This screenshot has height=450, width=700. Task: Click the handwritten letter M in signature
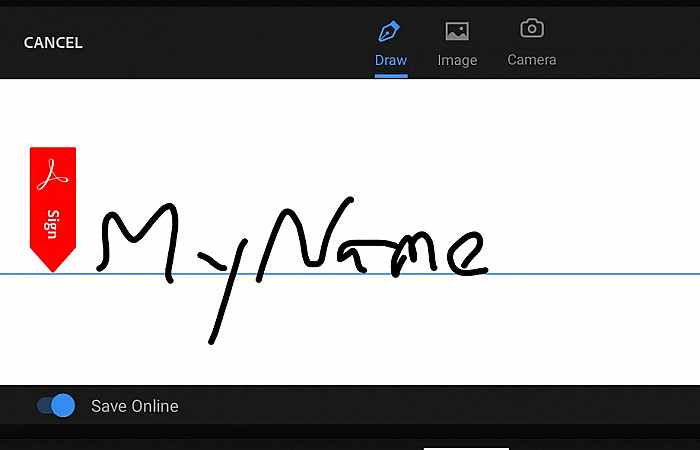pos(138,240)
